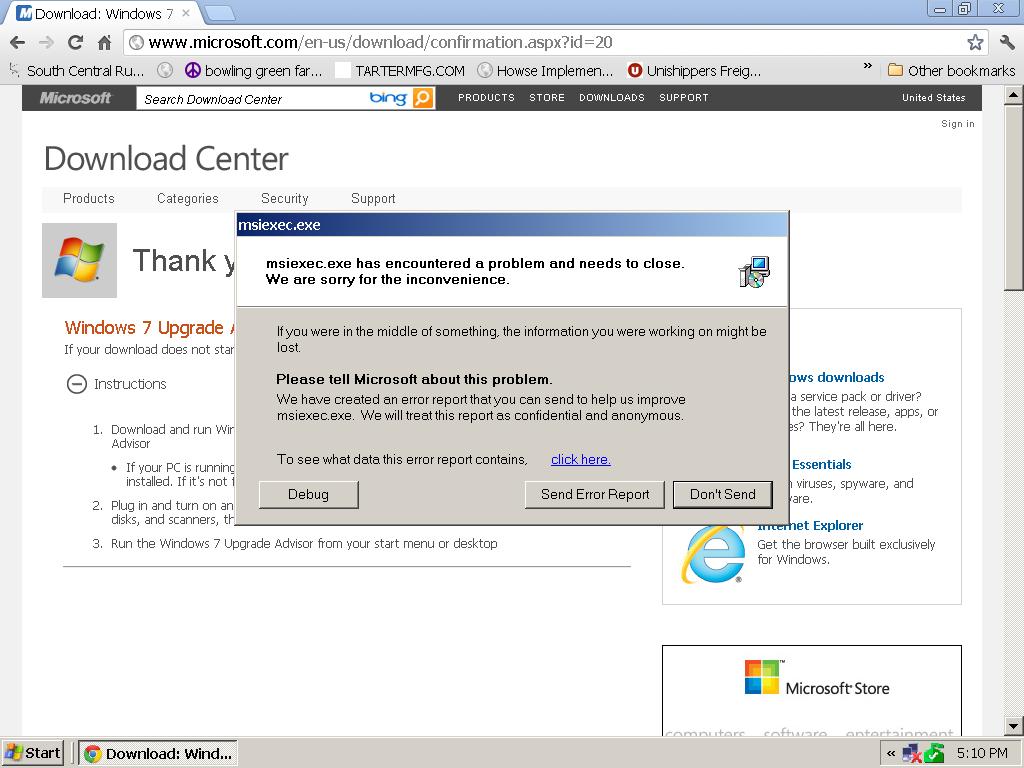Image resolution: width=1024 pixels, height=768 pixels.
Task: Select the Categories tab in Download Center
Action: pos(187,199)
